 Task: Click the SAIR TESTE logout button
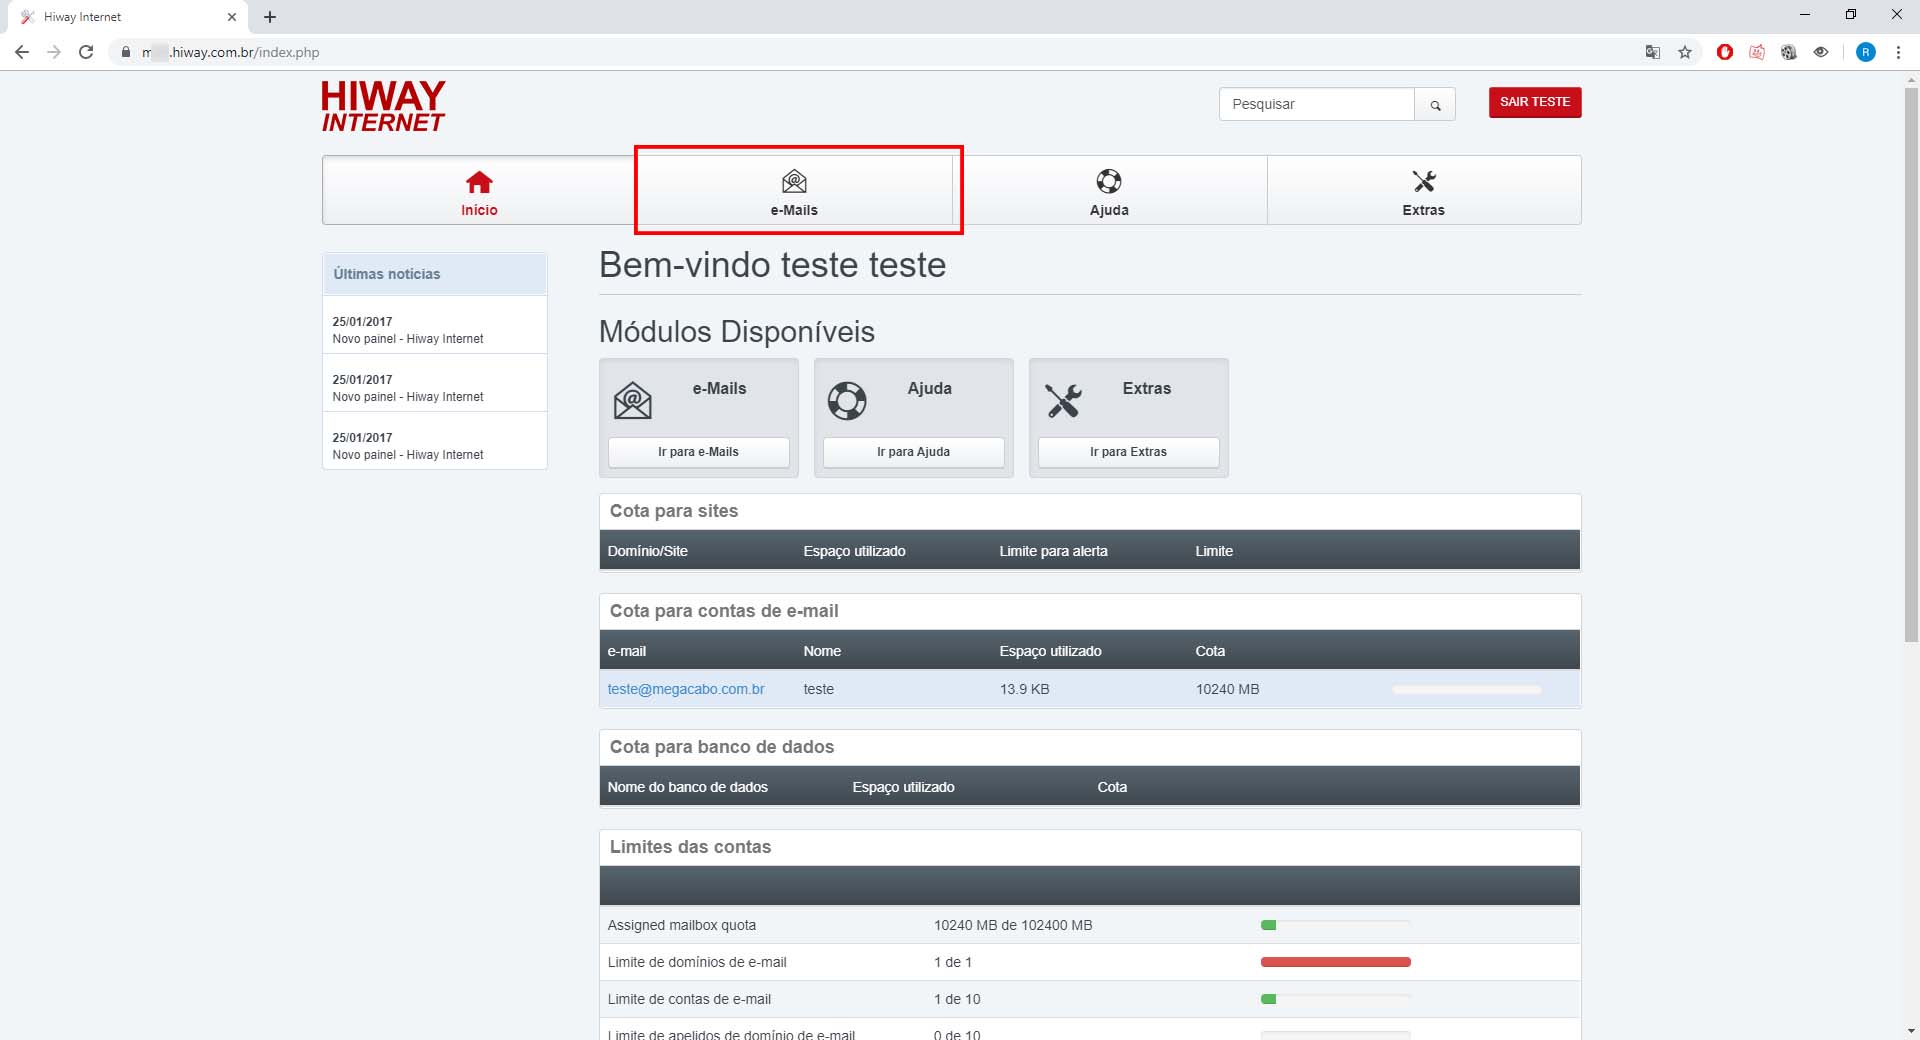coord(1535,102)
